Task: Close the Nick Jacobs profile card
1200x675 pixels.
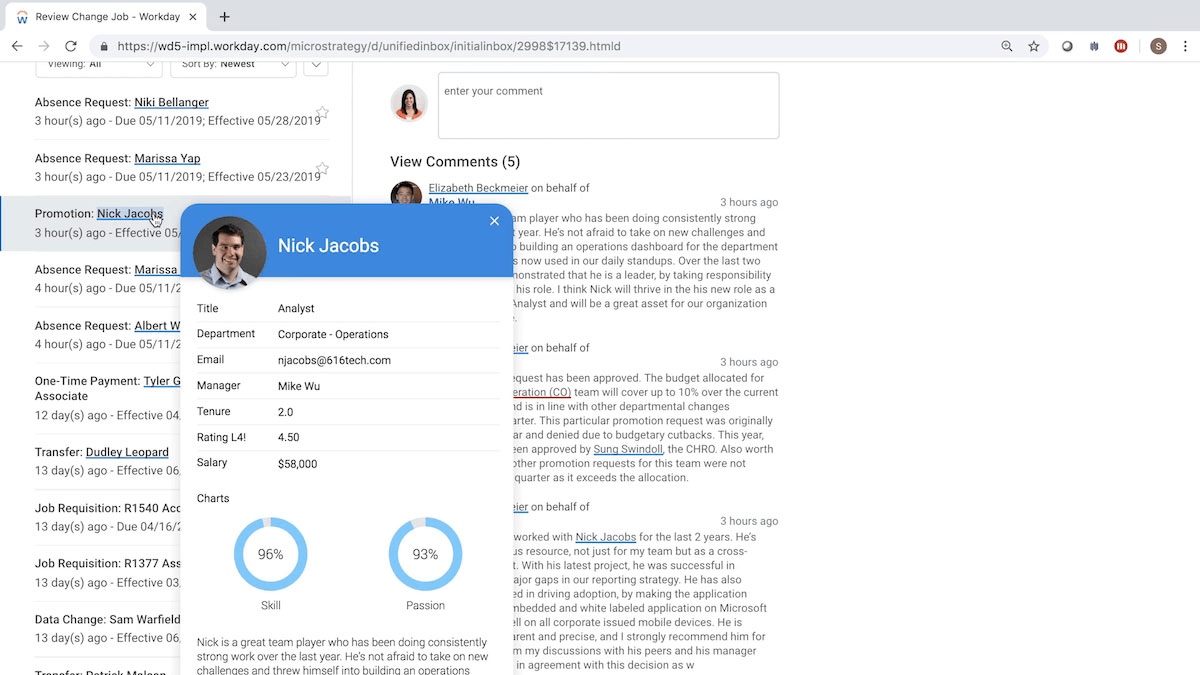Action: pyautogui.click(x=494, y=221)
